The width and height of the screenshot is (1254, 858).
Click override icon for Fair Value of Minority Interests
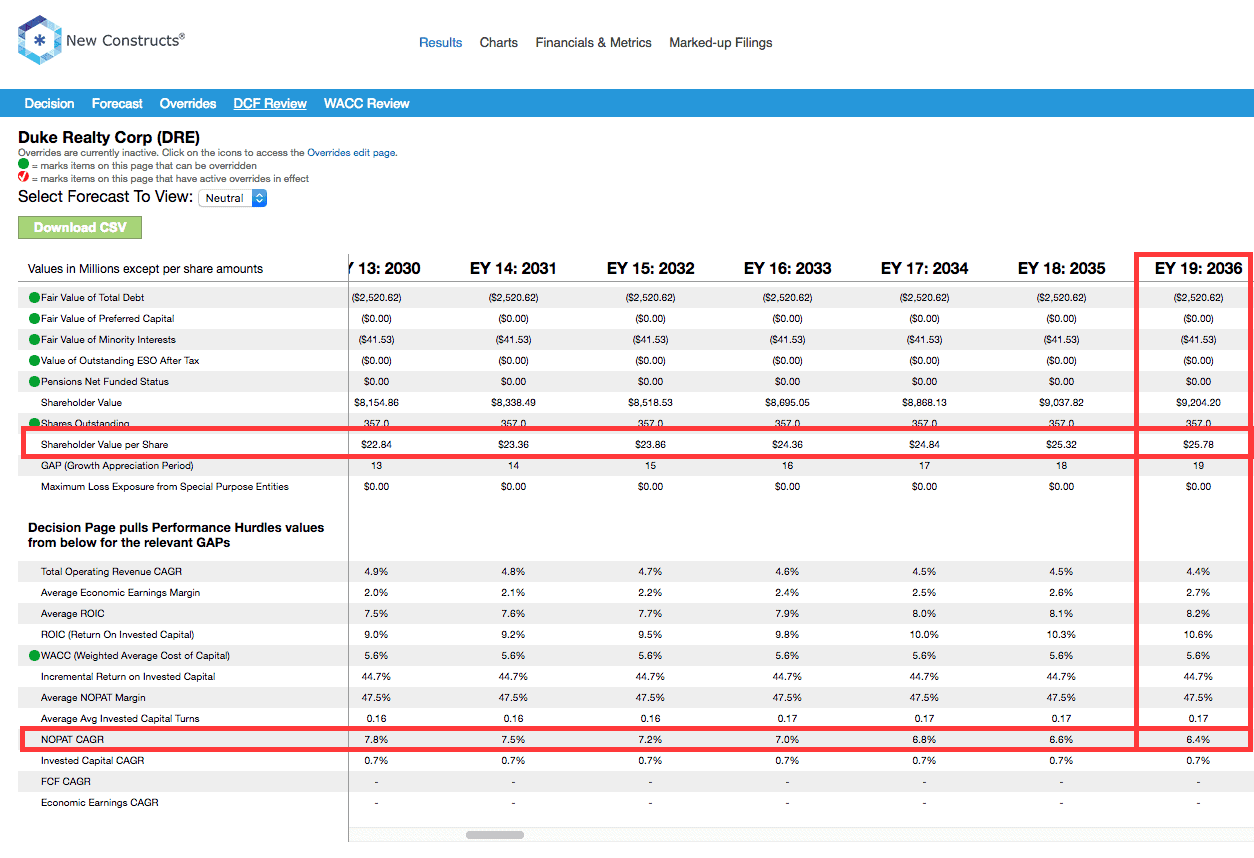(34, 339)
